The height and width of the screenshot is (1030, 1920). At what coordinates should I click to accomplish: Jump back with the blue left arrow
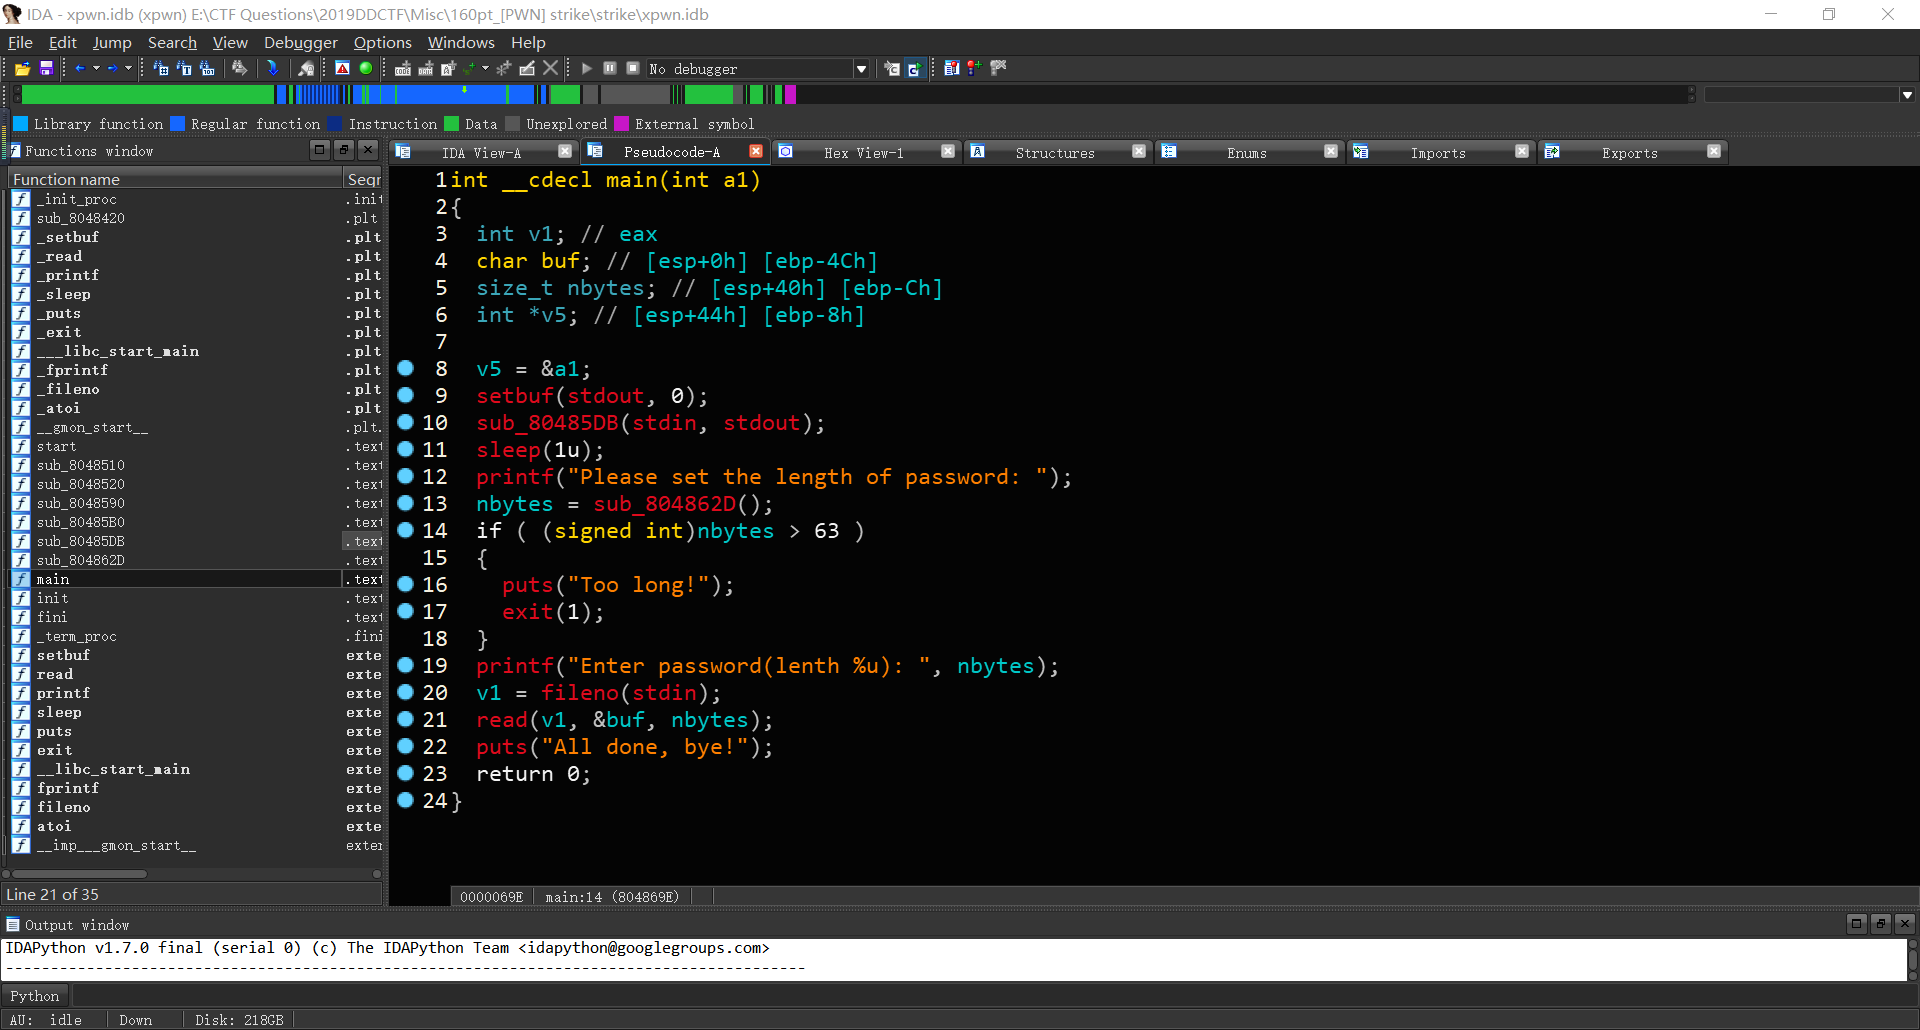[80, 68]
